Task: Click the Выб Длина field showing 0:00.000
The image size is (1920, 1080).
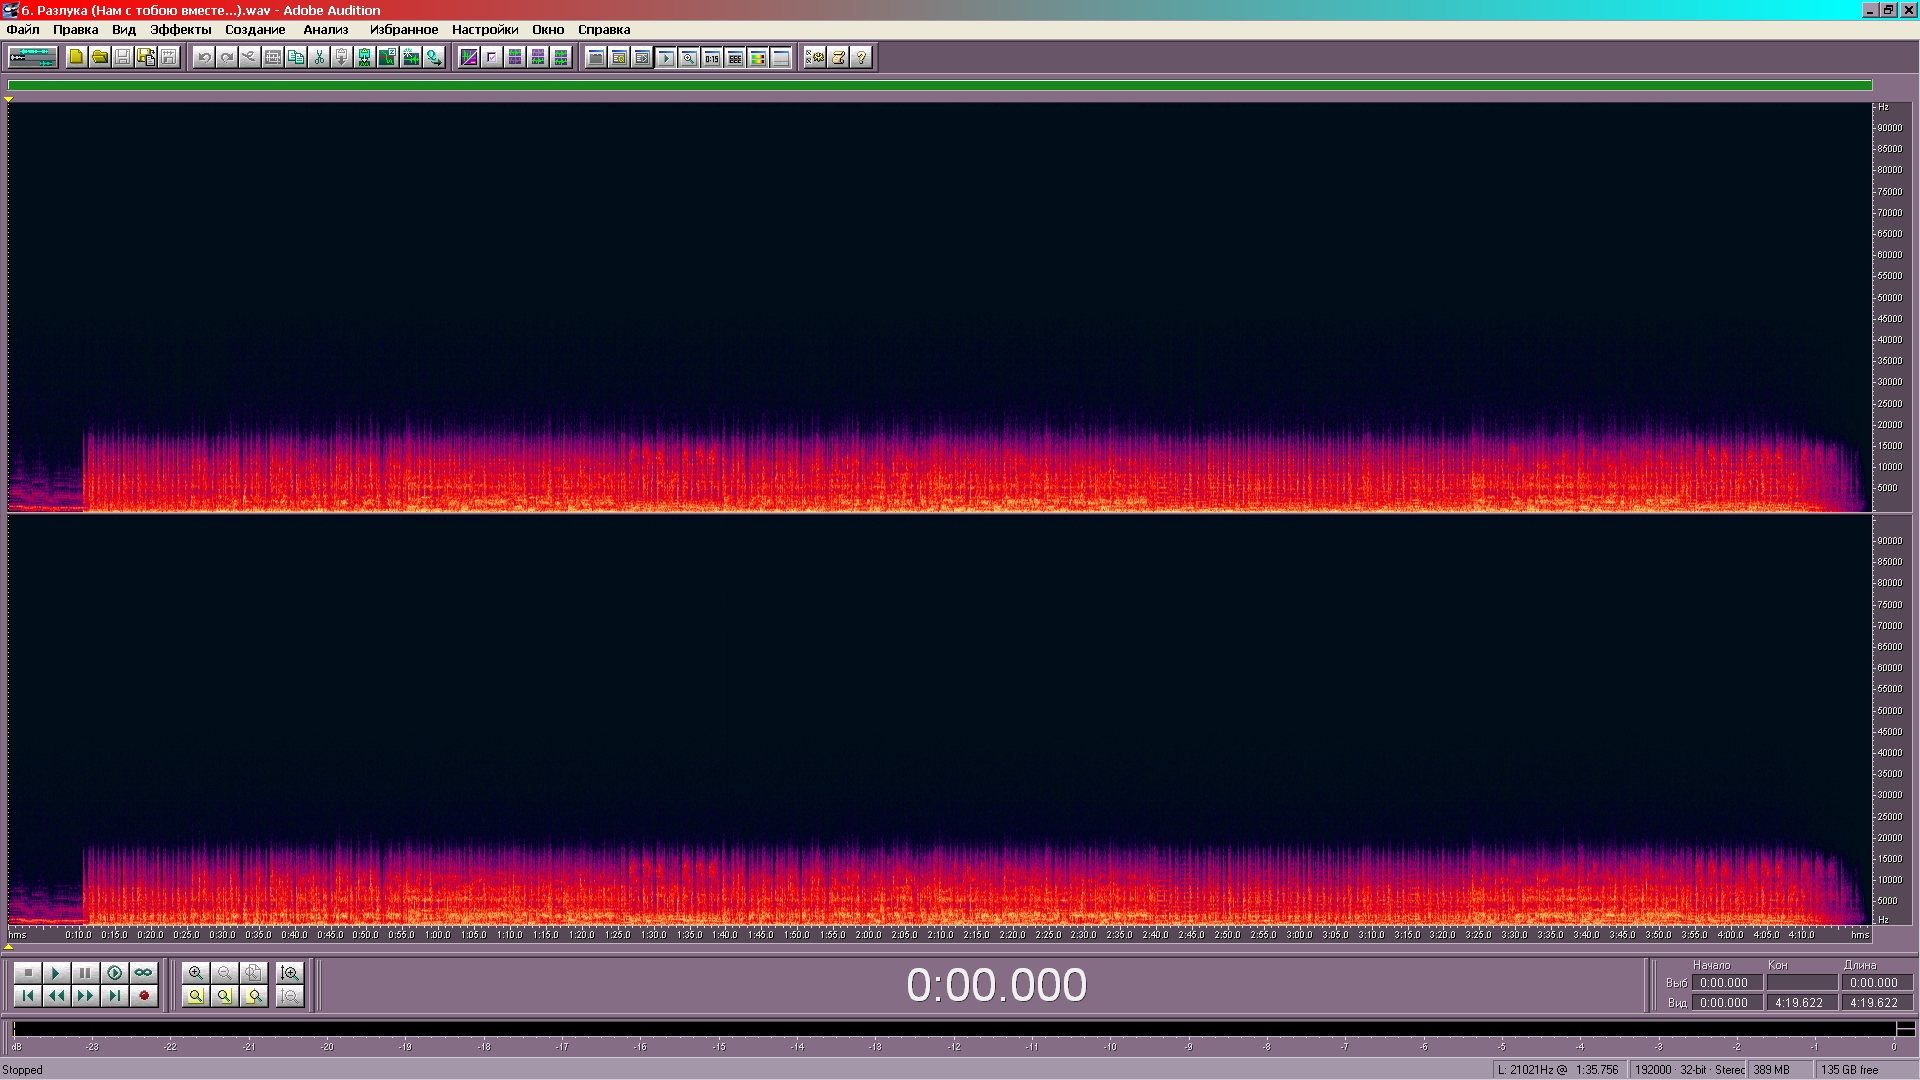Action: point(1876,983)
